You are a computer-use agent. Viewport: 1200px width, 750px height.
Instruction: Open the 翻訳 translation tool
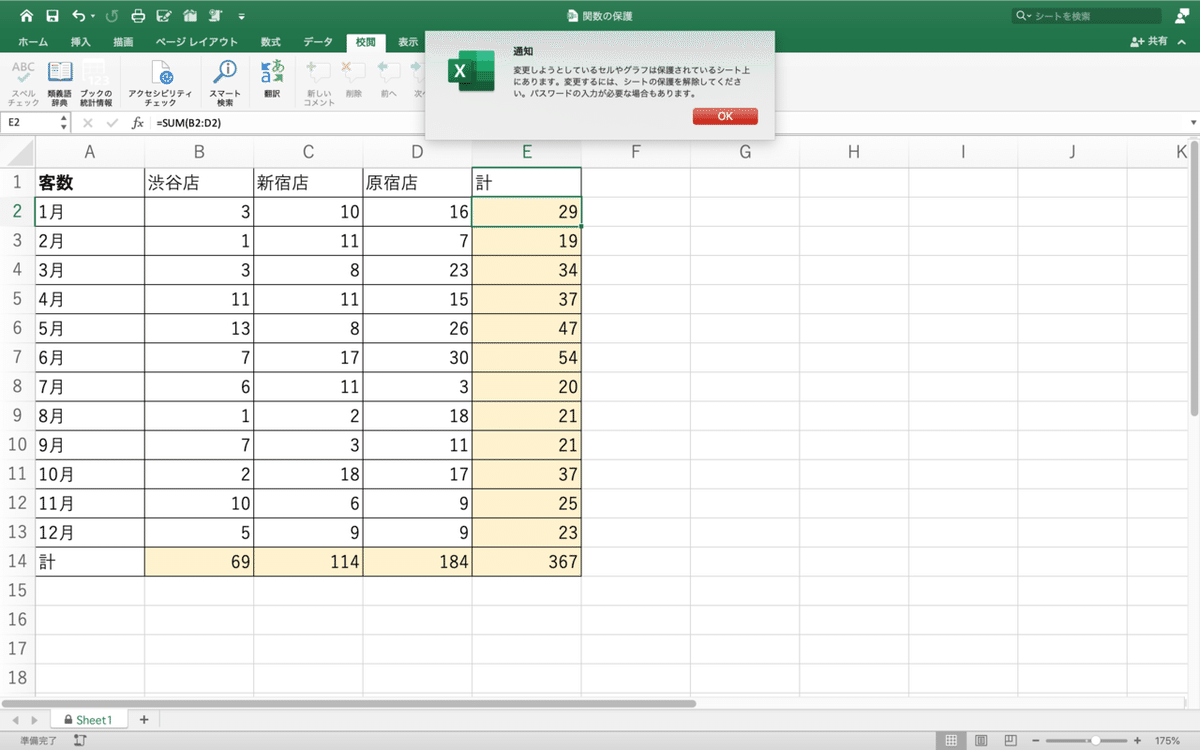pyautogui.click(x=270, y=80)
